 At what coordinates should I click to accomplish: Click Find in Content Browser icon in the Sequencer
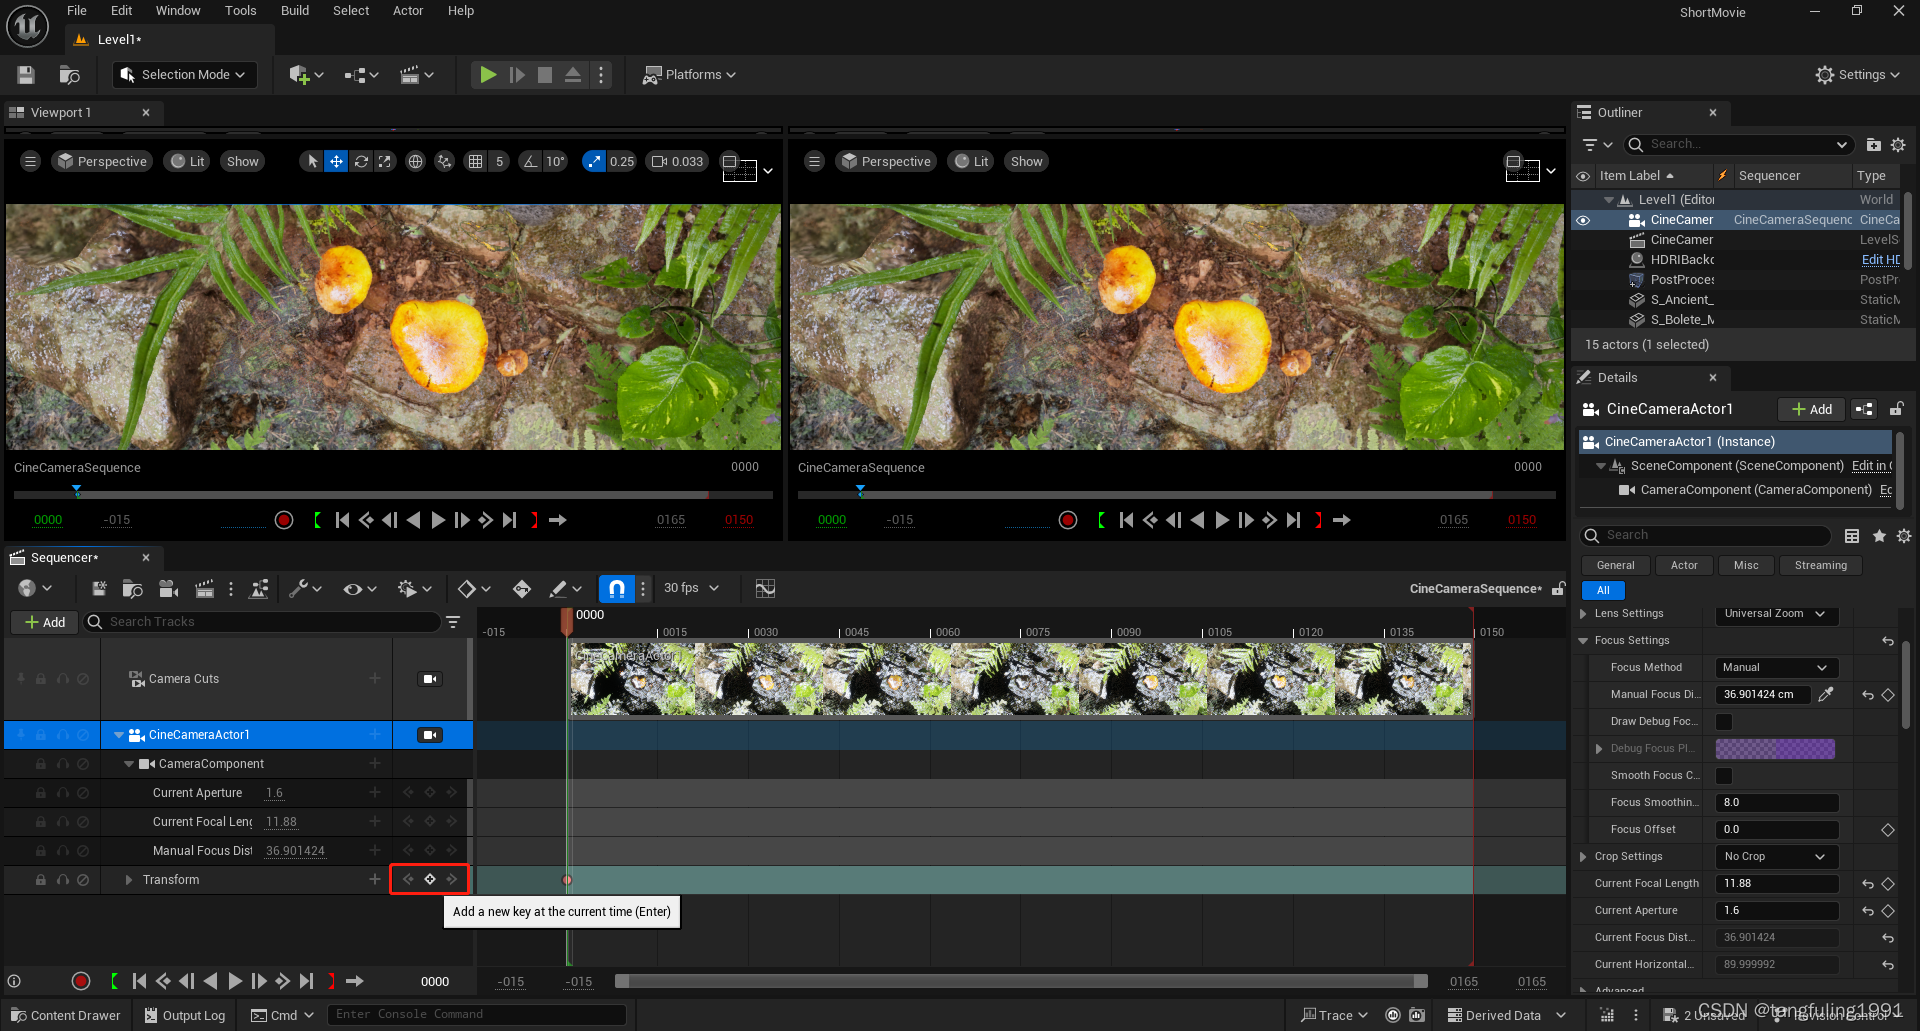[x=132, y=589]
